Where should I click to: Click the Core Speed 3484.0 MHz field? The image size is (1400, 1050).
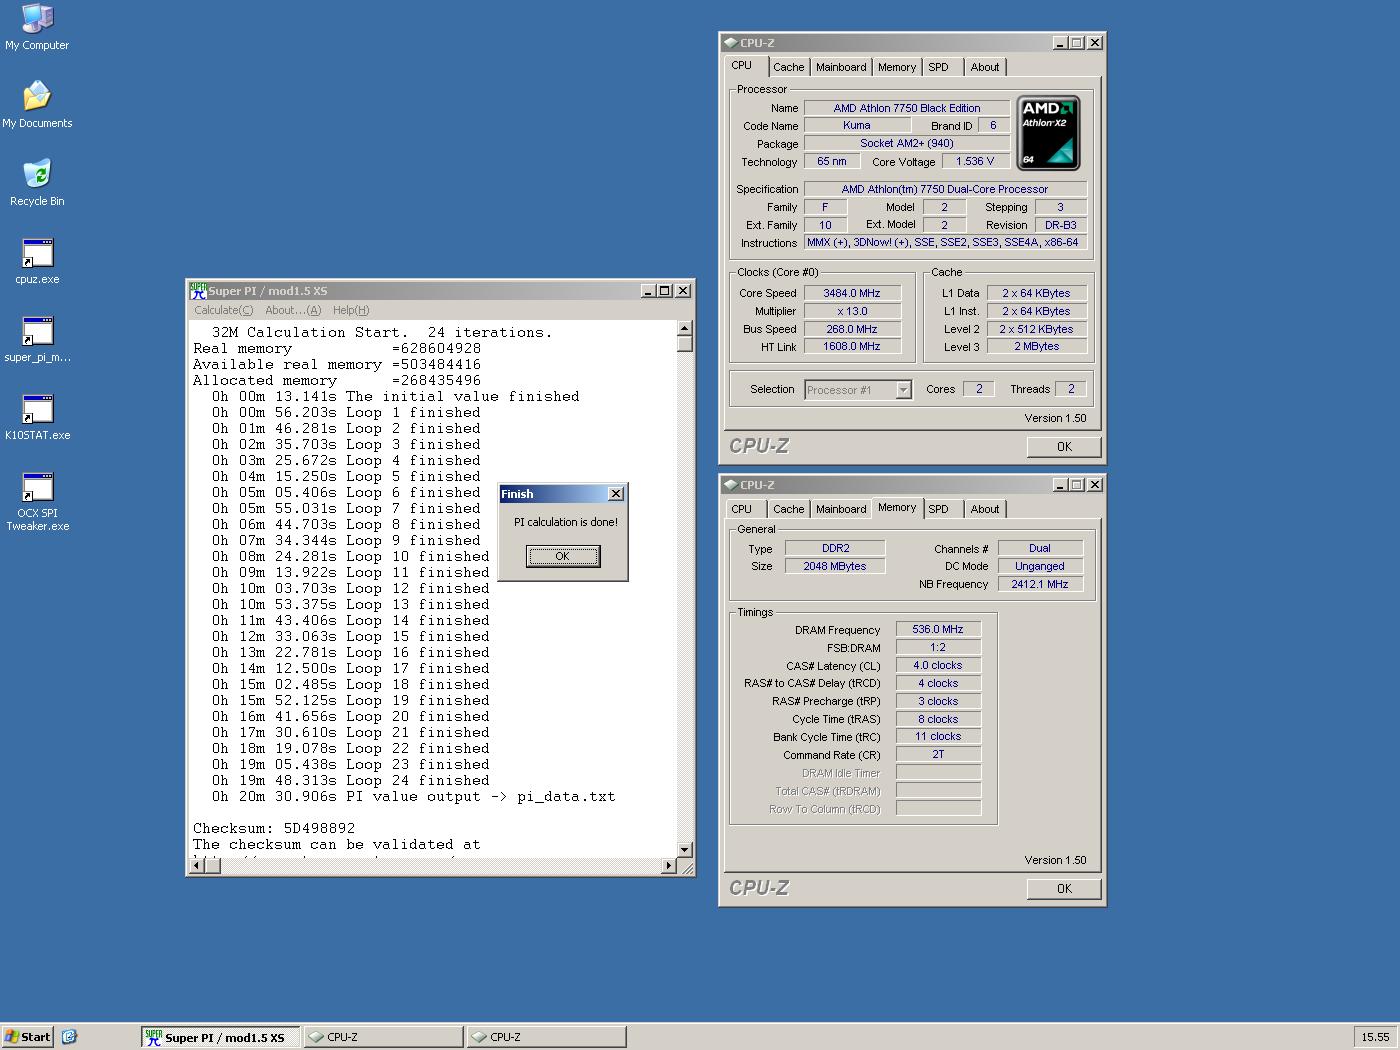pos(852,293)
